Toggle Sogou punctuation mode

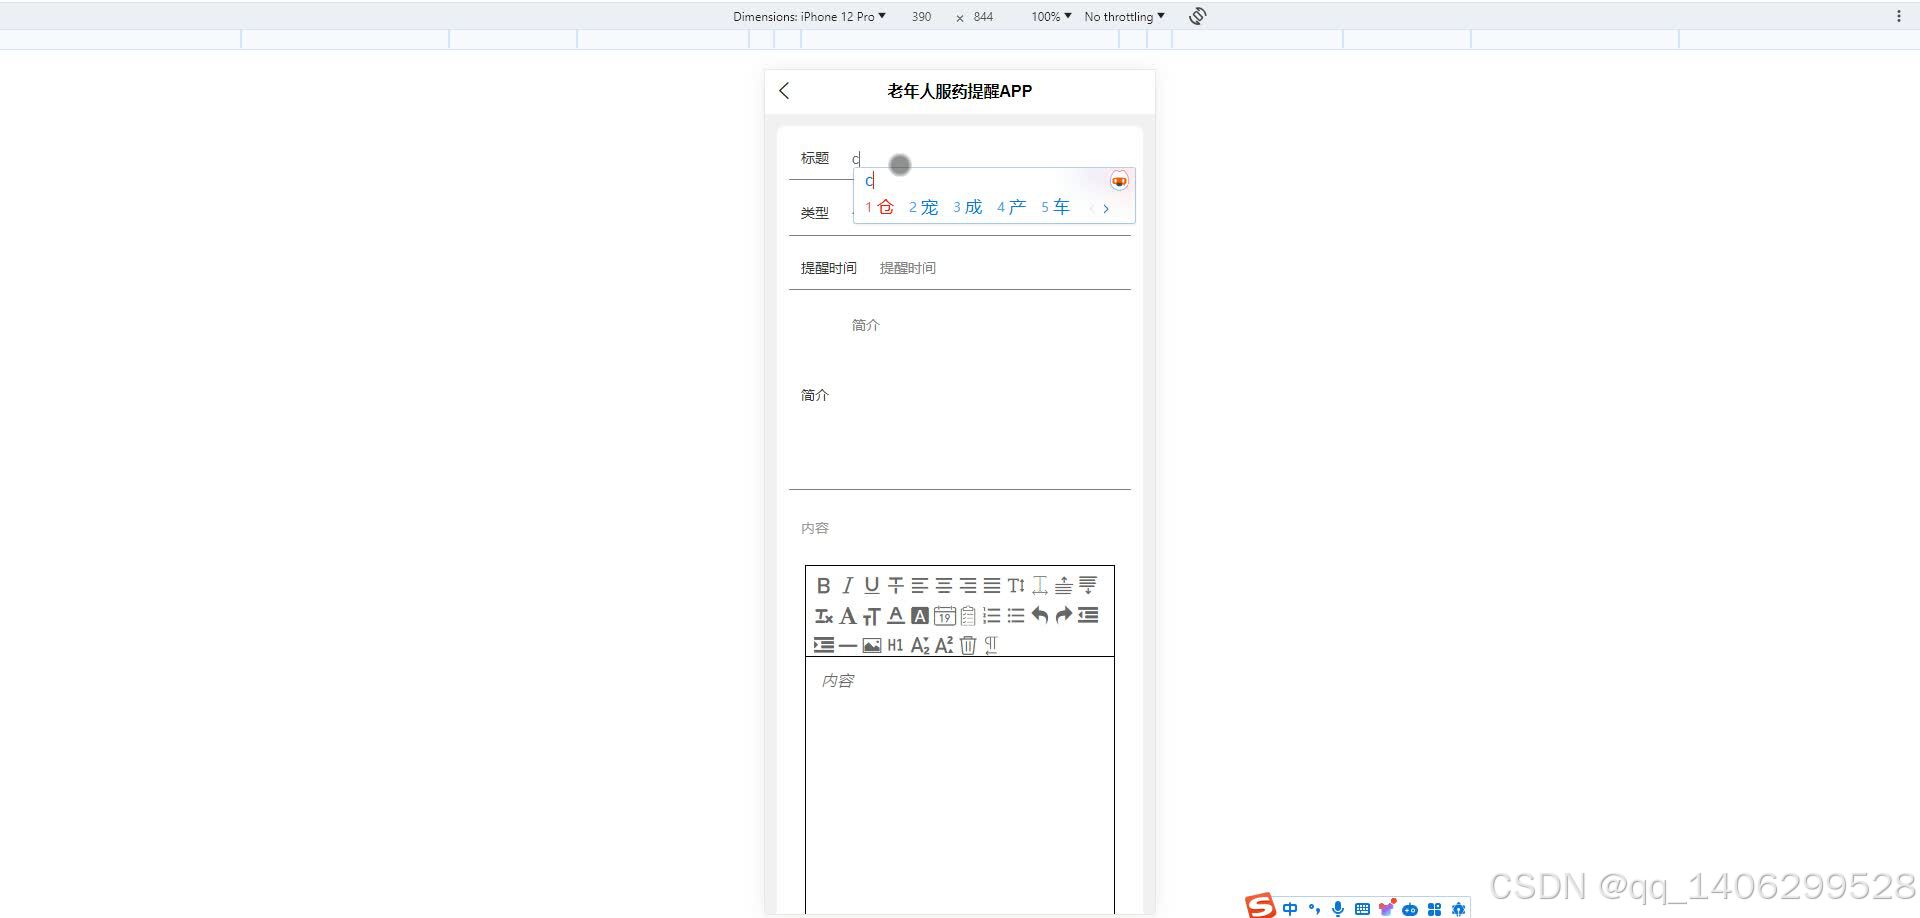[1314, 909]
